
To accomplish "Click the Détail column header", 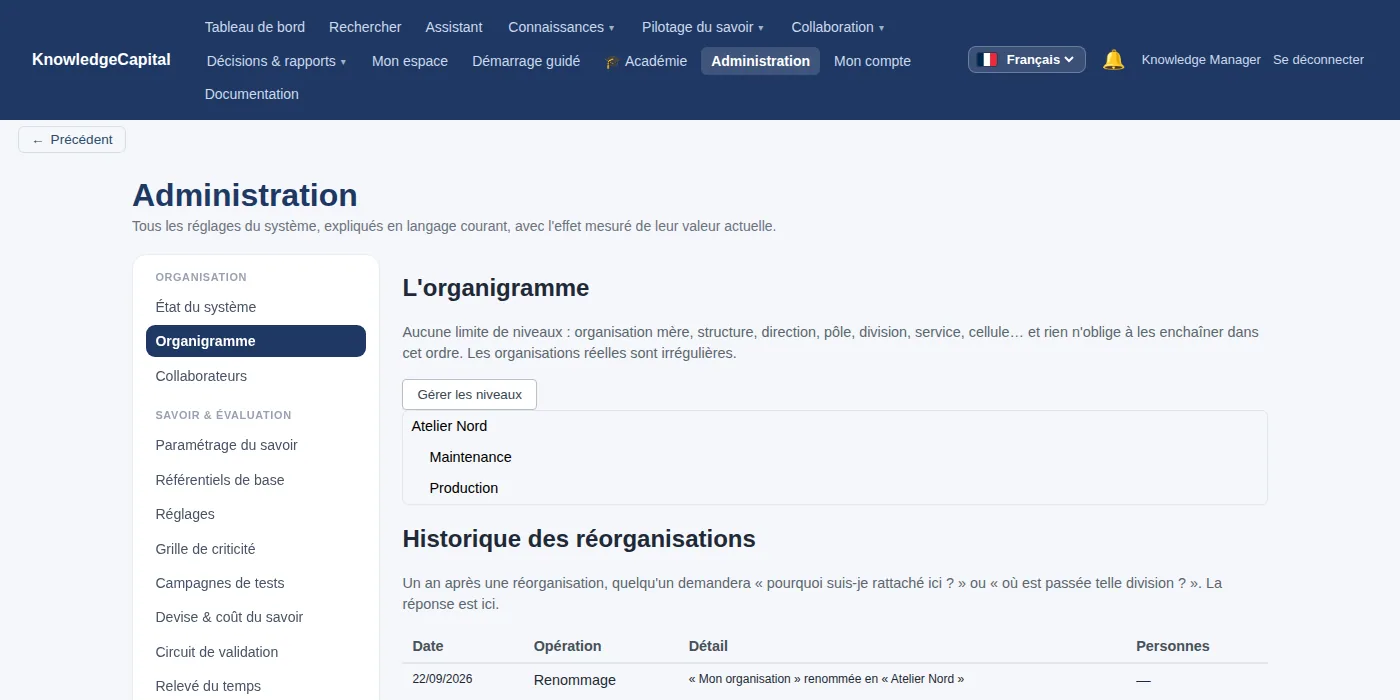I will [x=708, y=646].
